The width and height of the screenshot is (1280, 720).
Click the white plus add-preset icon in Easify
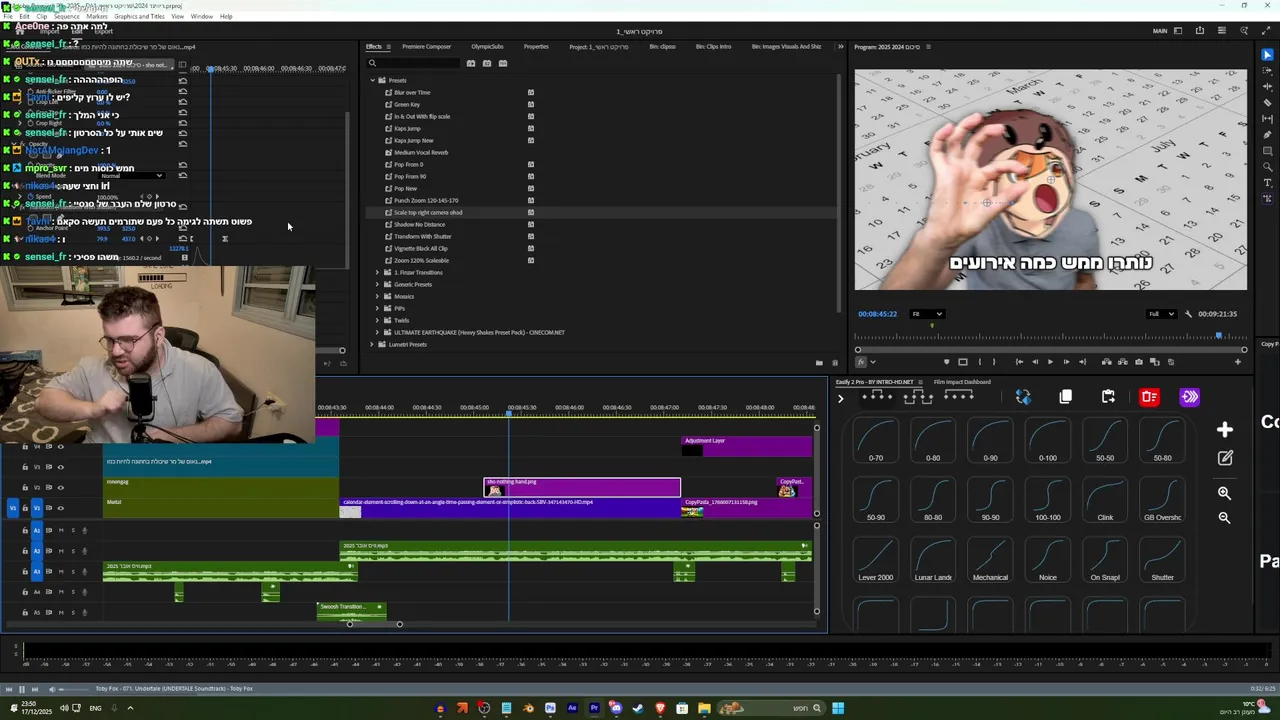tap(1225, 430)
